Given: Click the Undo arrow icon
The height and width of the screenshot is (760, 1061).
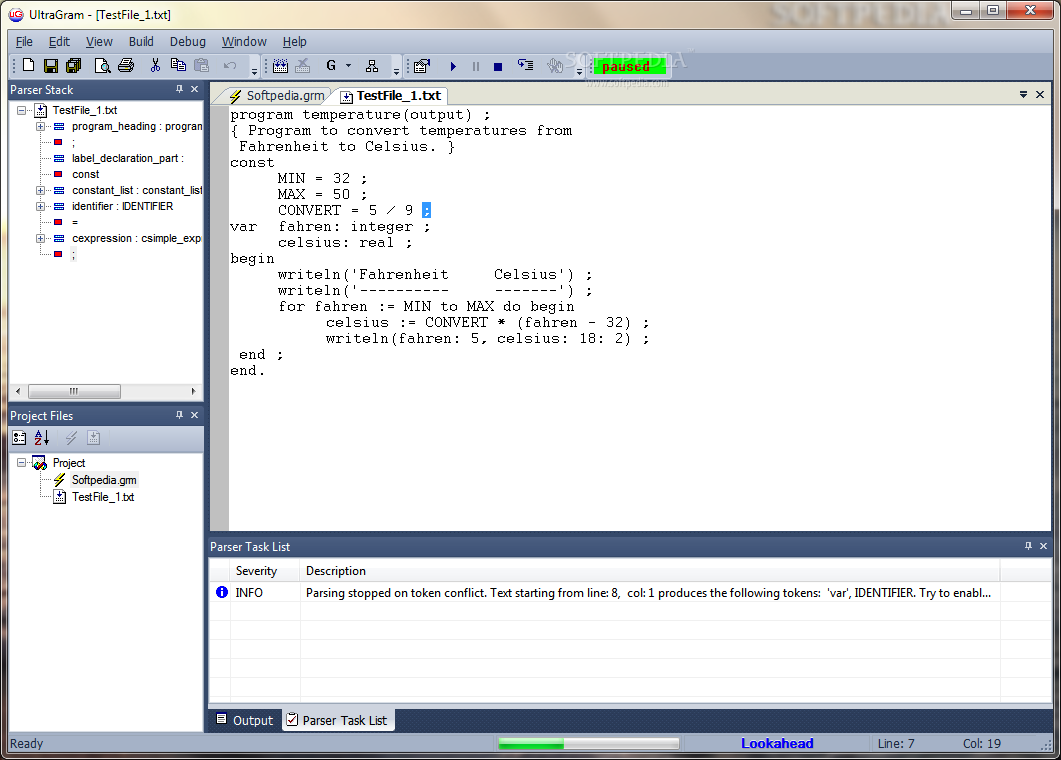Looking at the screenshot, I should pyautogui.click(x=230, y=66).
